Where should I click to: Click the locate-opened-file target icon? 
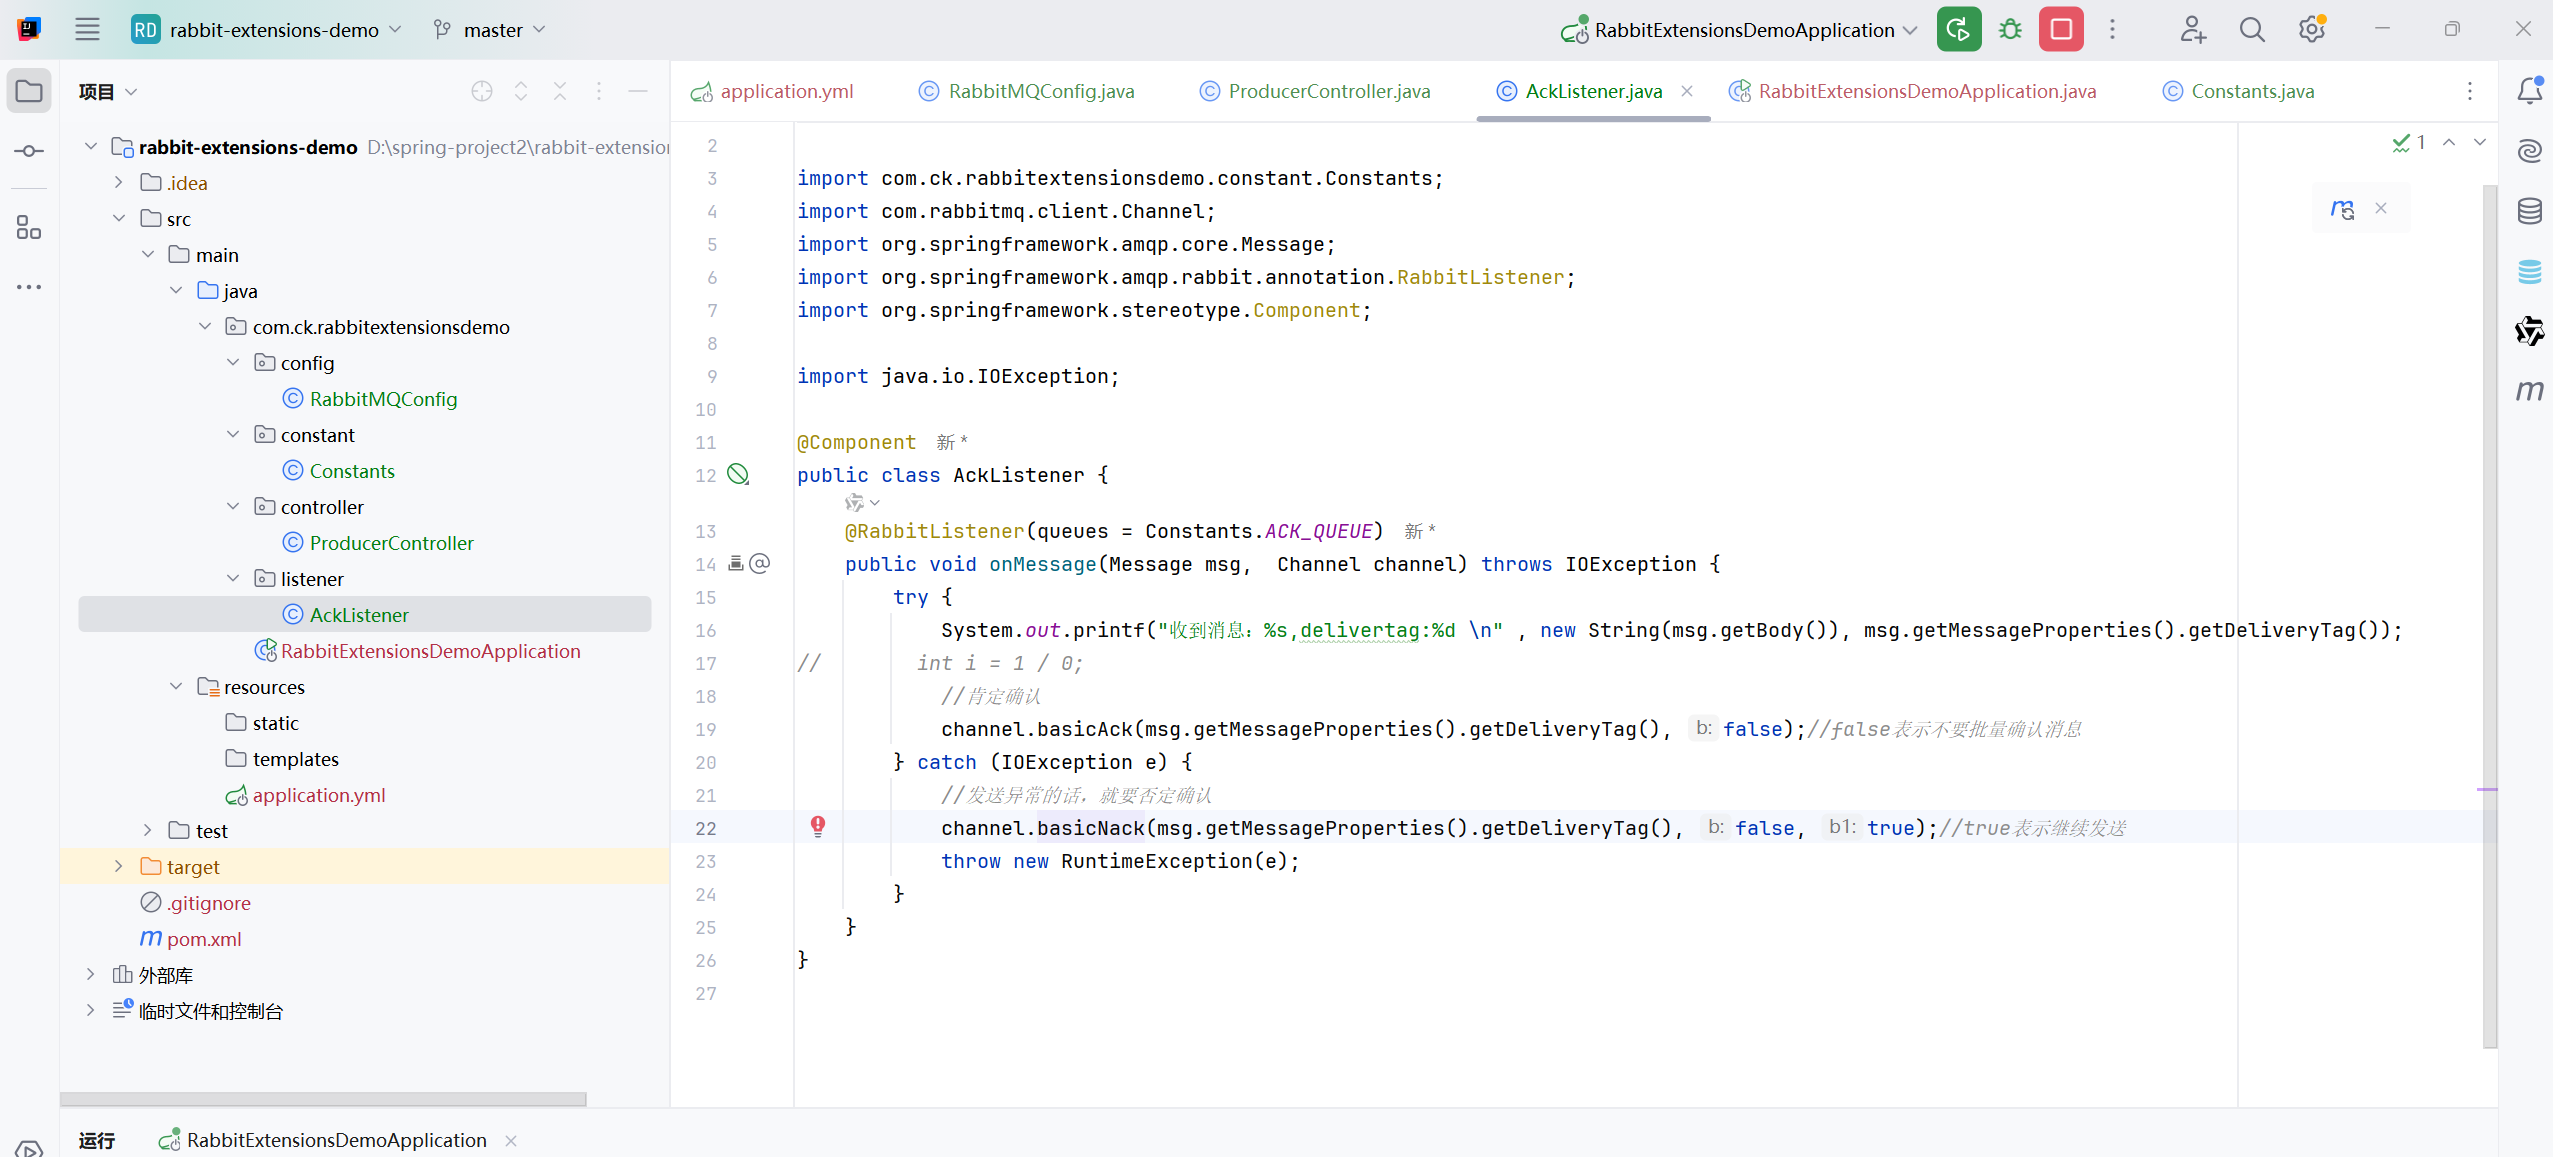(482, 91)
